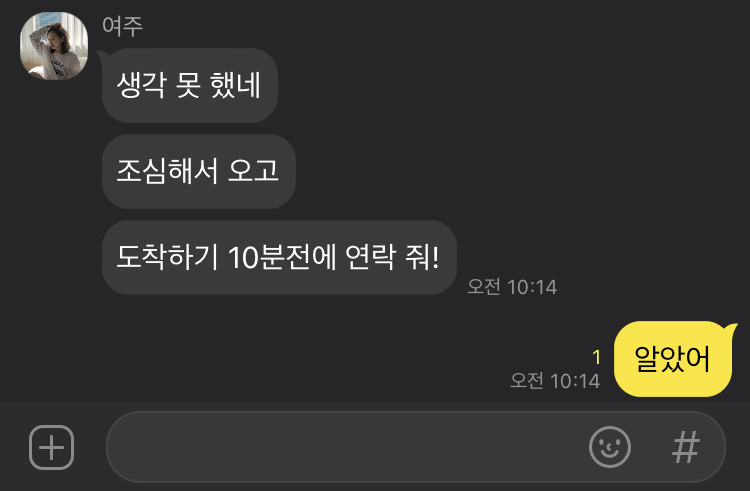Click the word '오고' in the second bubble
This screenshot has width=750, height=491.
[x=253, y=171]
